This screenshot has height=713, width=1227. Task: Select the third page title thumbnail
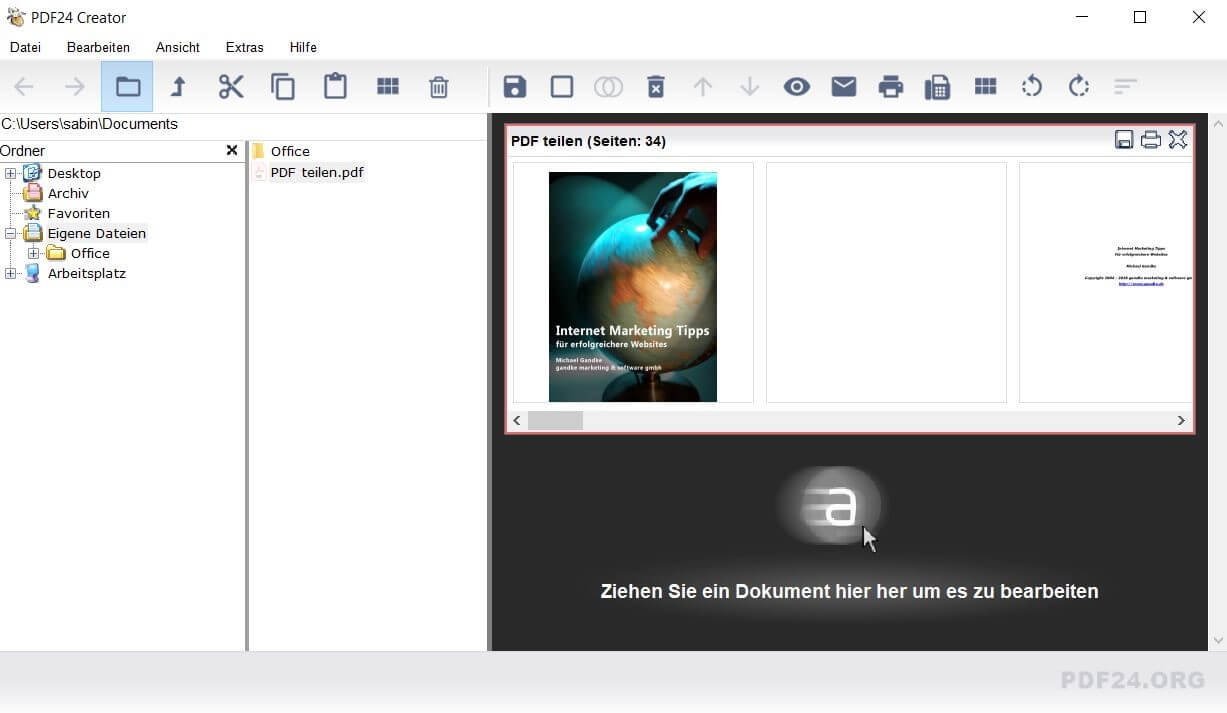pos(1105,283)
